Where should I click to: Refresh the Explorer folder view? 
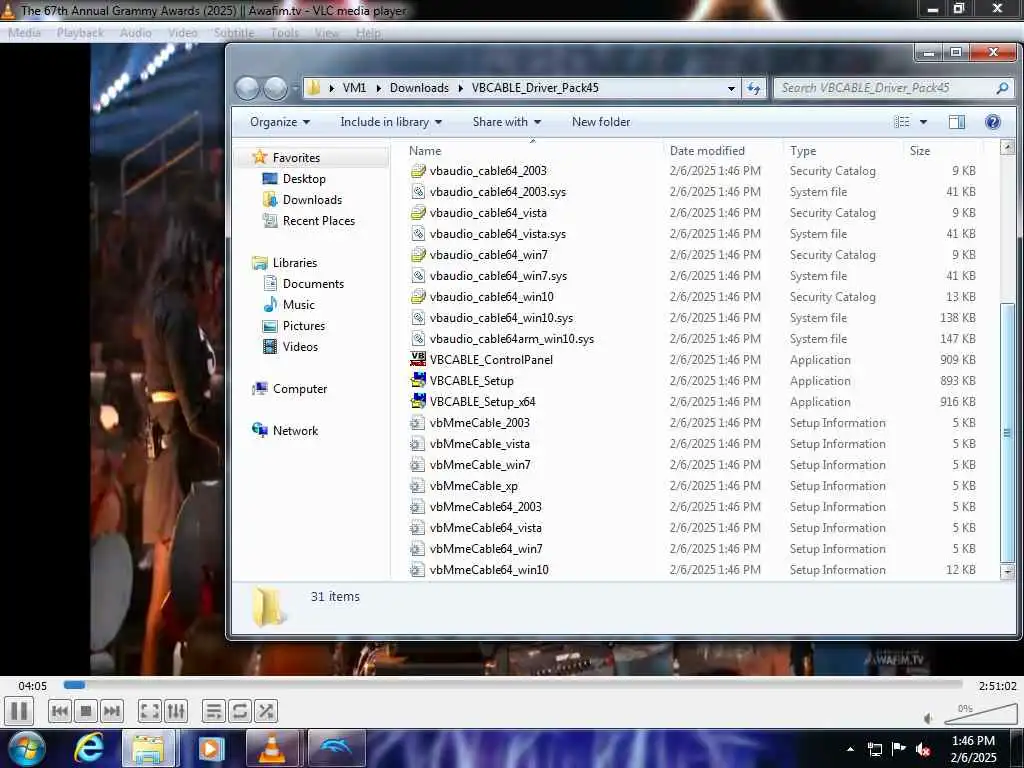[x=754, y=88]
